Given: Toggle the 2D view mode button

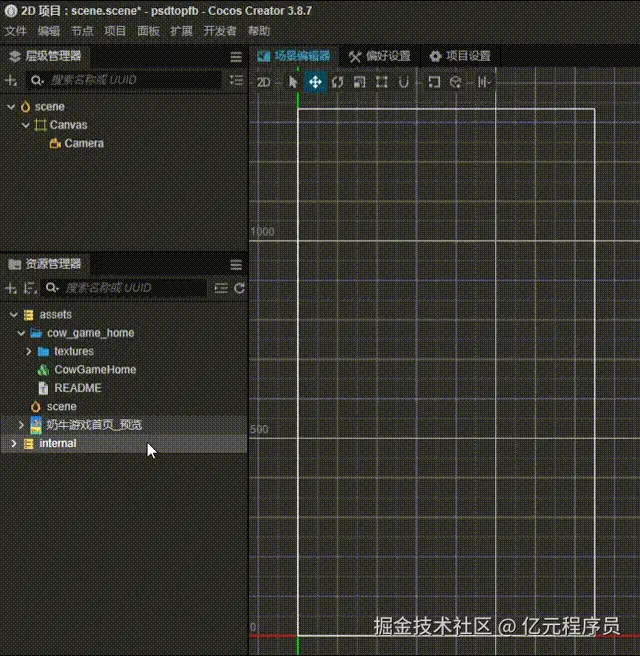Looking at the screenshot, I should pos(264,82).
